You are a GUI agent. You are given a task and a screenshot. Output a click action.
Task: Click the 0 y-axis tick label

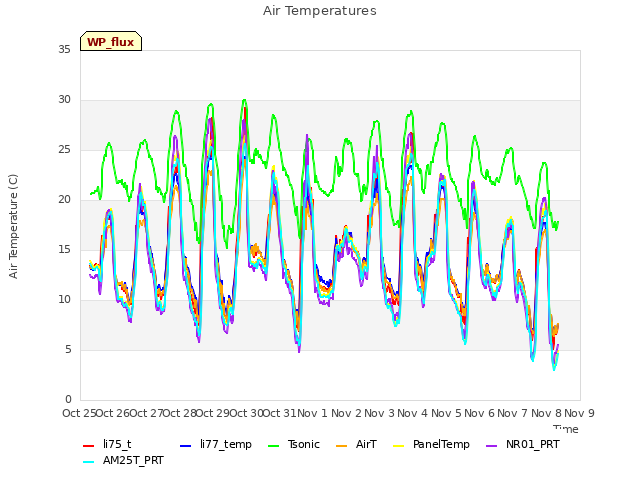68,400
